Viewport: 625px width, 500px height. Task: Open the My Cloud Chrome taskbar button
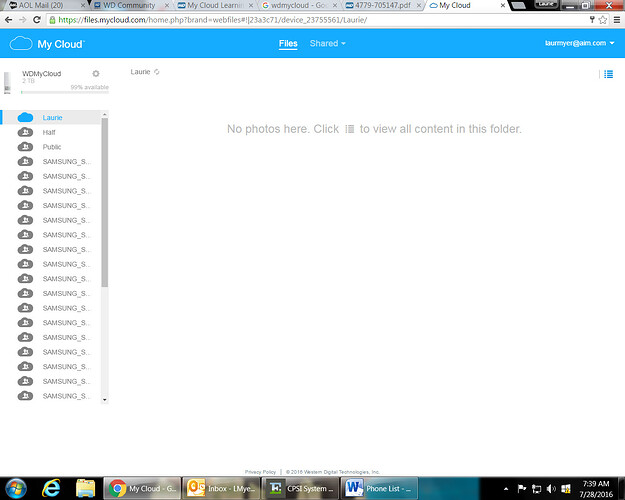pos(142,488)
